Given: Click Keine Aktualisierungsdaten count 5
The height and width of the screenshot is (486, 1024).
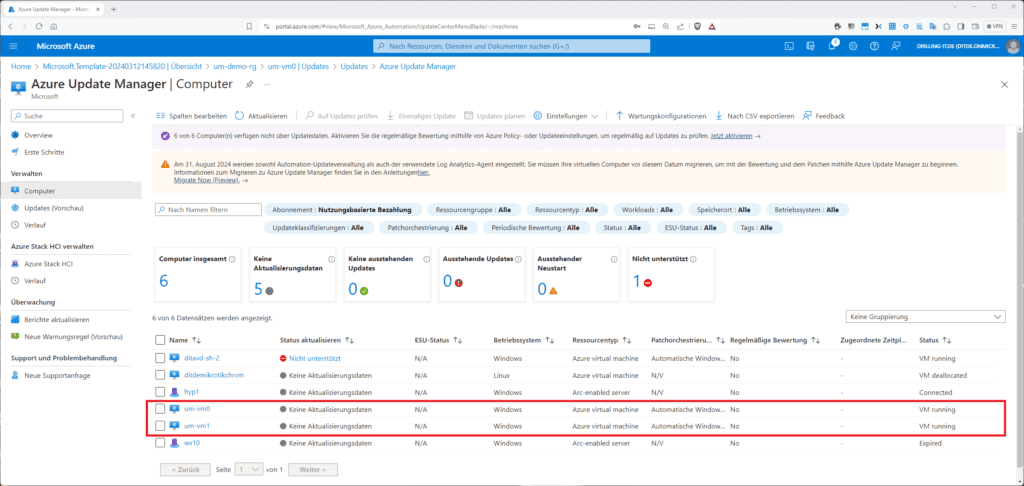Looking at the screenshot, I should tap(258, 289).
